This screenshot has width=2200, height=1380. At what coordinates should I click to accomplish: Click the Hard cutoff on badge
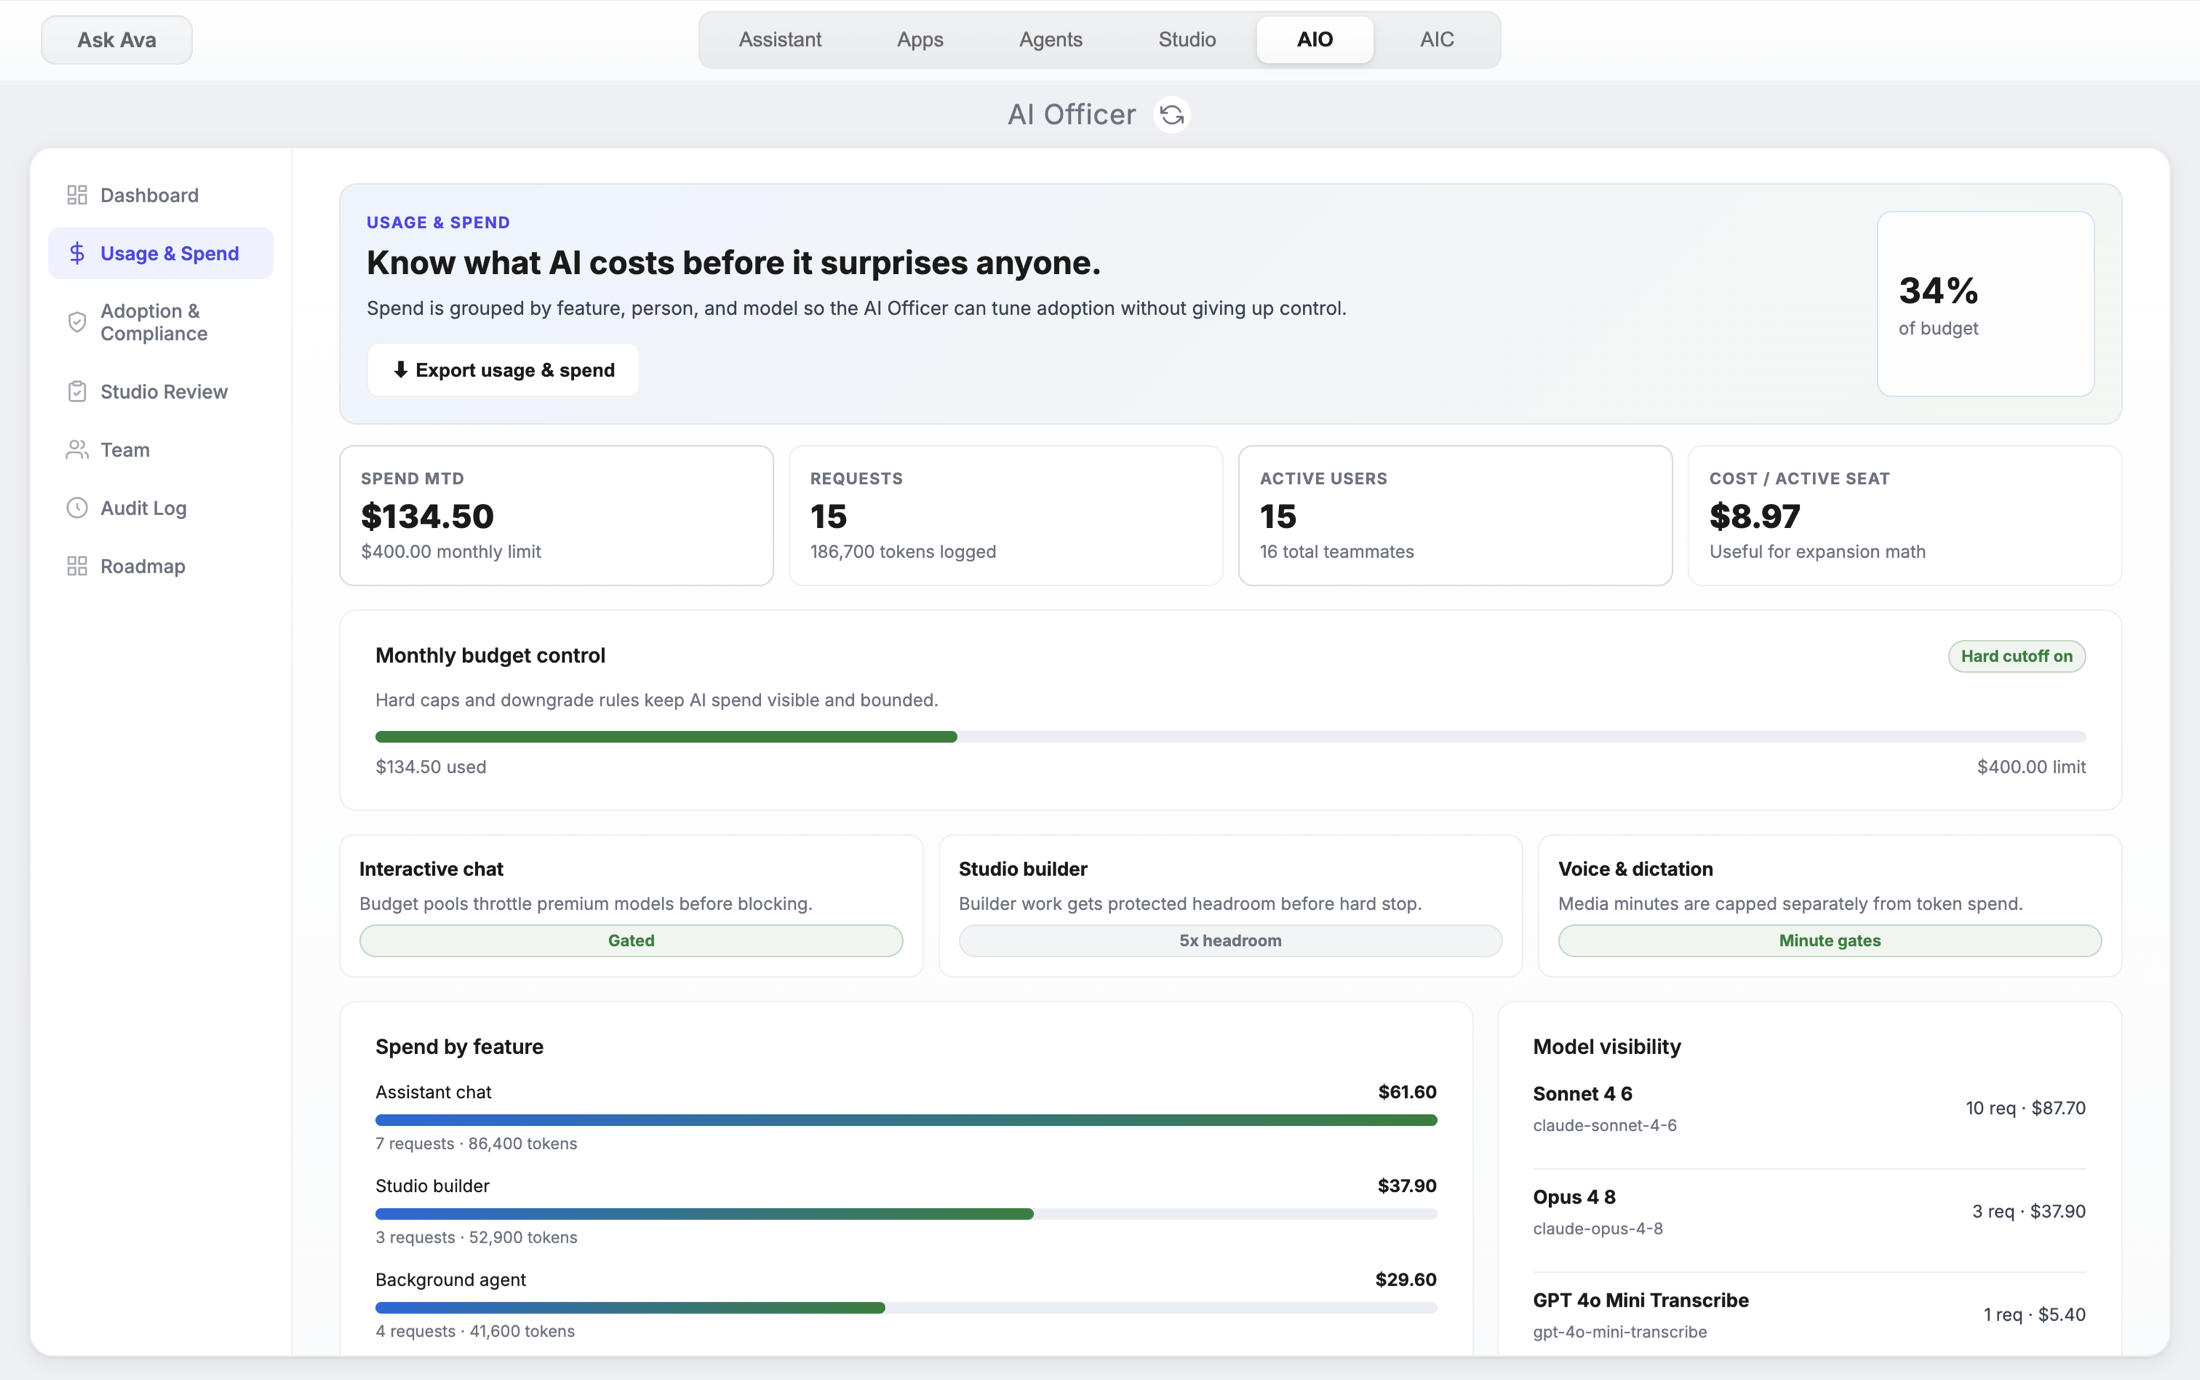click(2016, 656)
